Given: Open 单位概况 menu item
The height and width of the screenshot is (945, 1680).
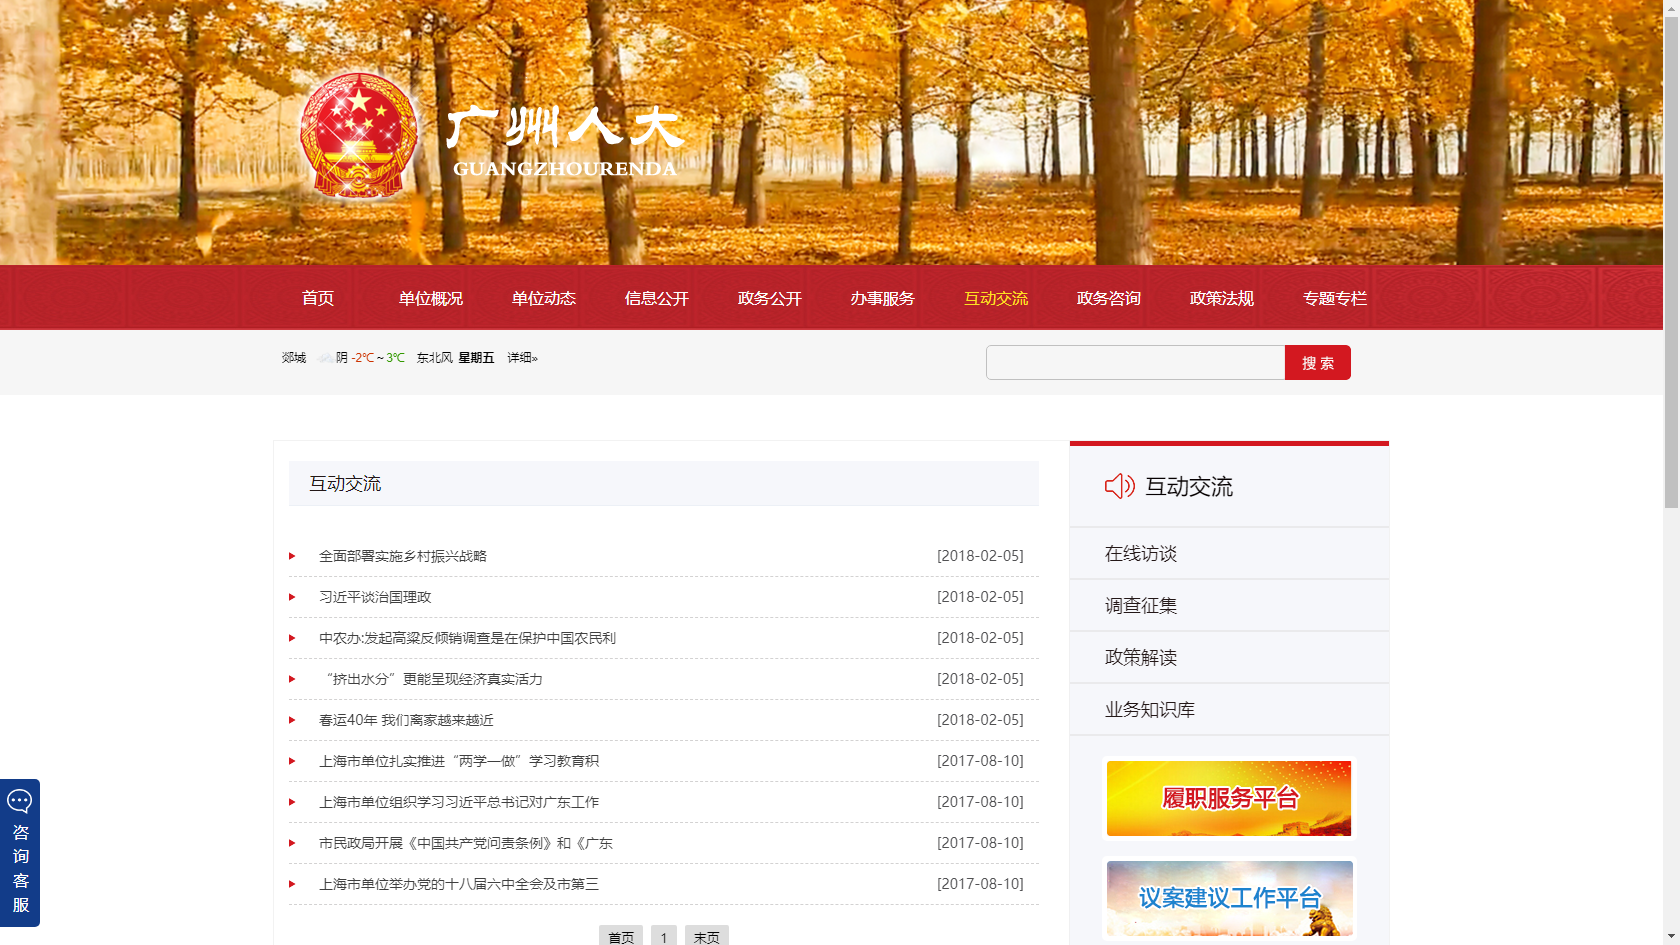Looking at the screenshot, I should 431,298.
